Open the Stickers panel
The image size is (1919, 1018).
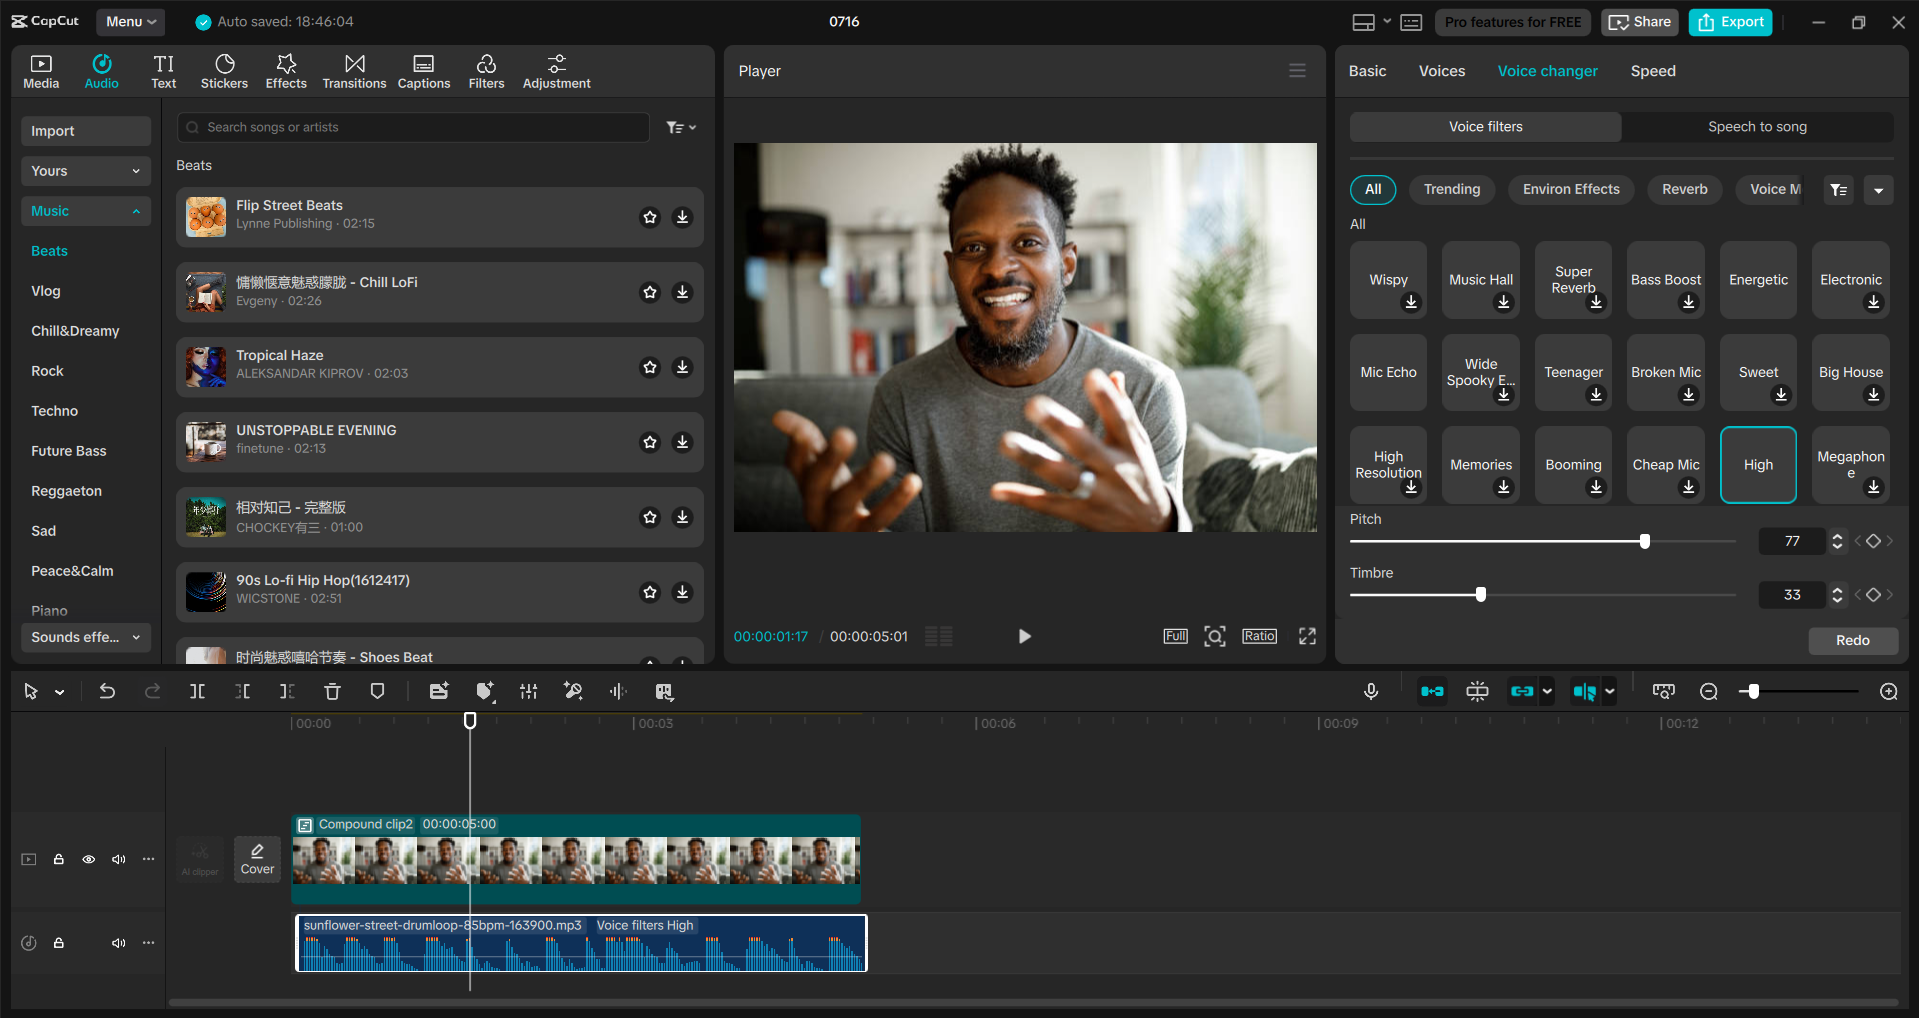(224, 70)
